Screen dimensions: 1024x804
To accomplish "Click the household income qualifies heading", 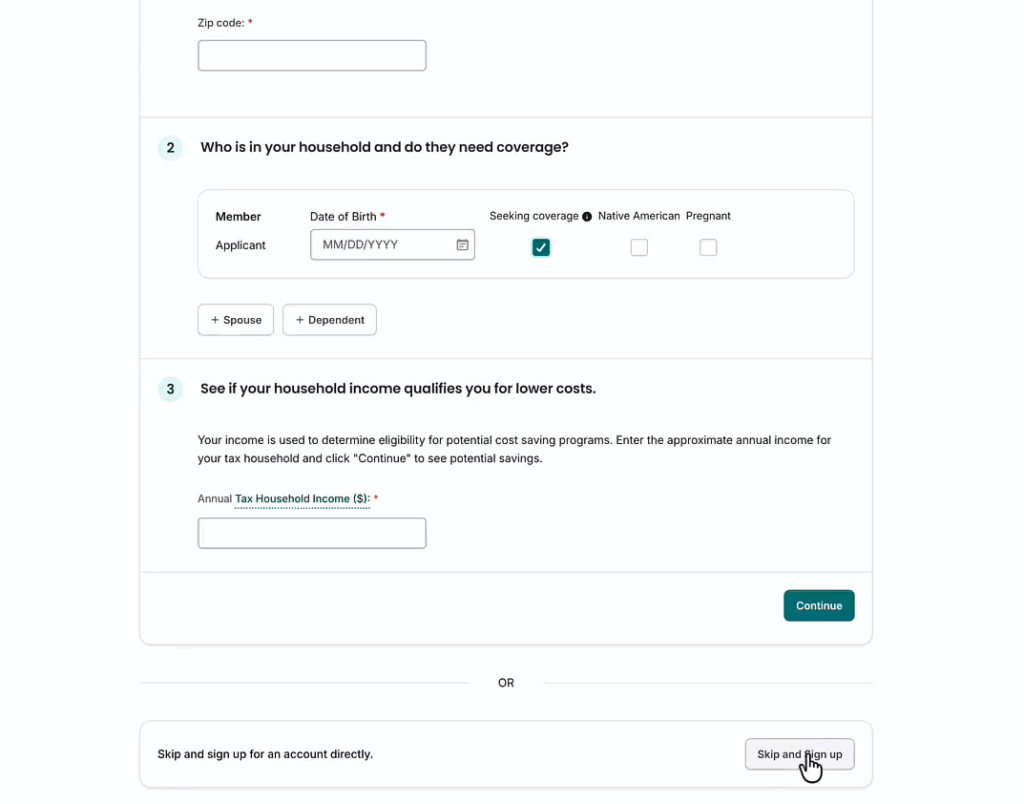I will tap(397, 388).
